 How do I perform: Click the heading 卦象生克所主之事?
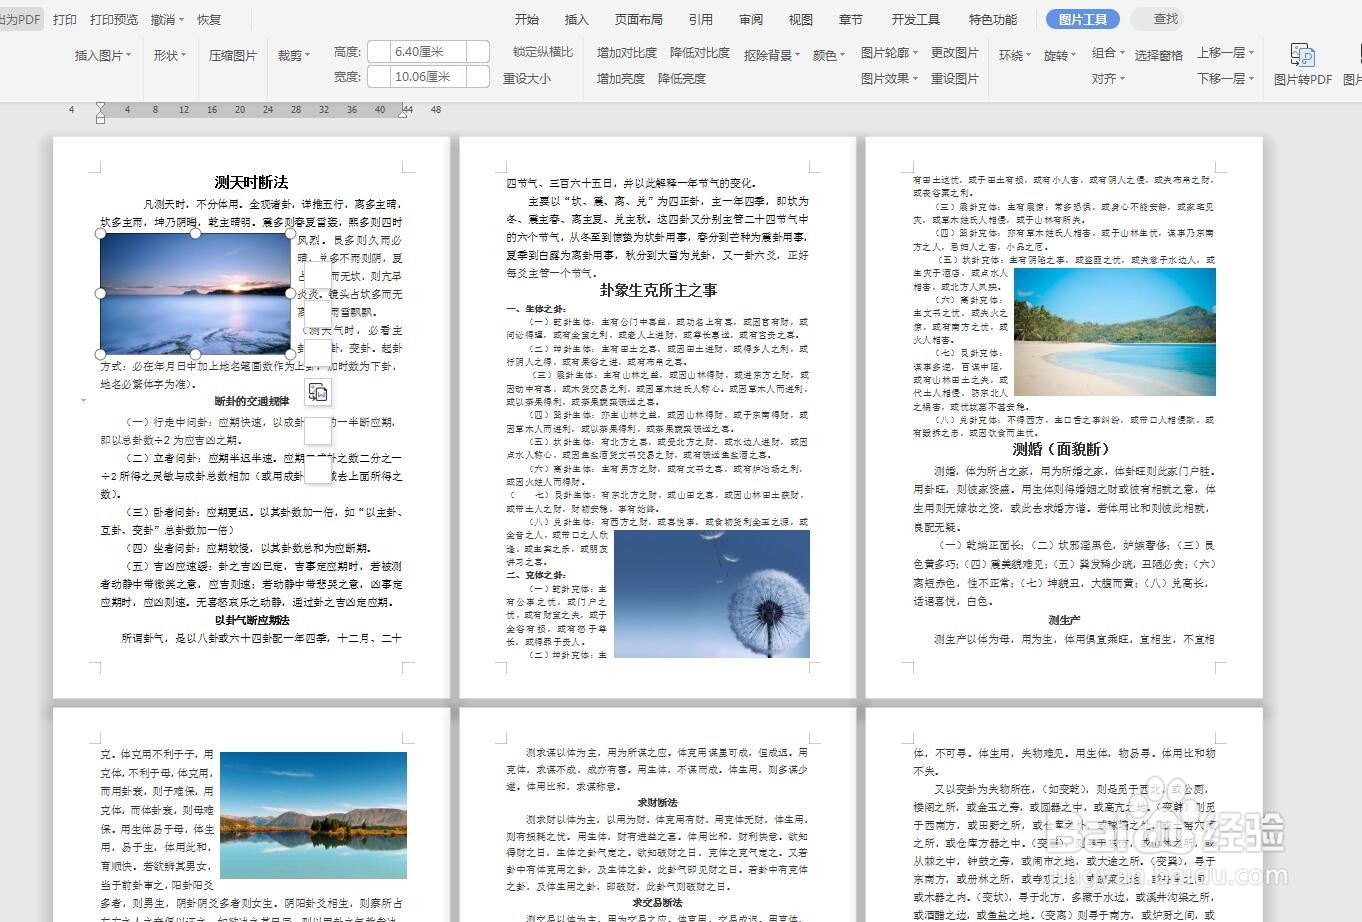pos(658,290)
